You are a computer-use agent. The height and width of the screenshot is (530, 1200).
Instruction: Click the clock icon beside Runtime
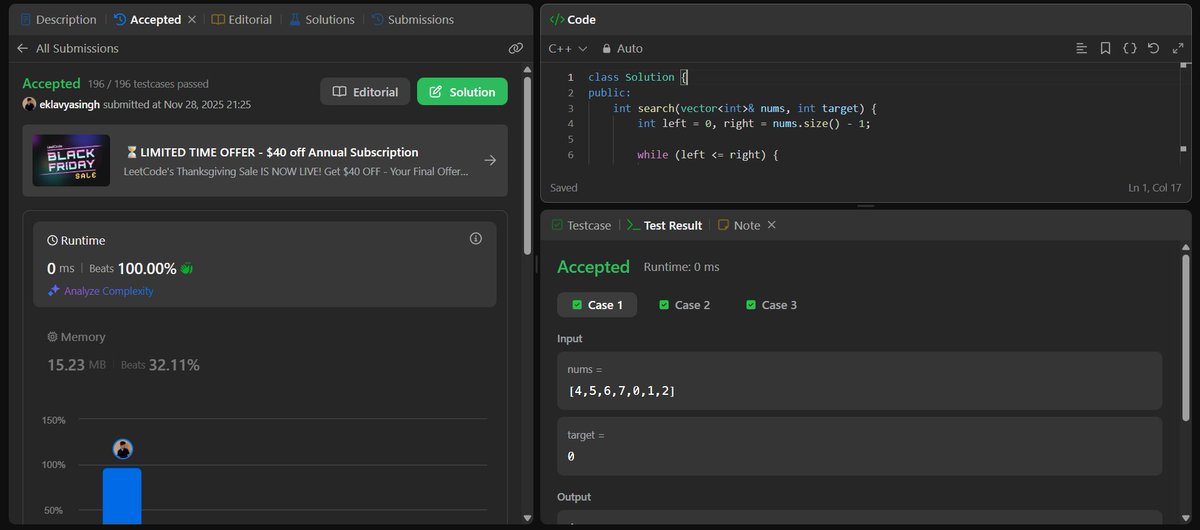(52, 240)
